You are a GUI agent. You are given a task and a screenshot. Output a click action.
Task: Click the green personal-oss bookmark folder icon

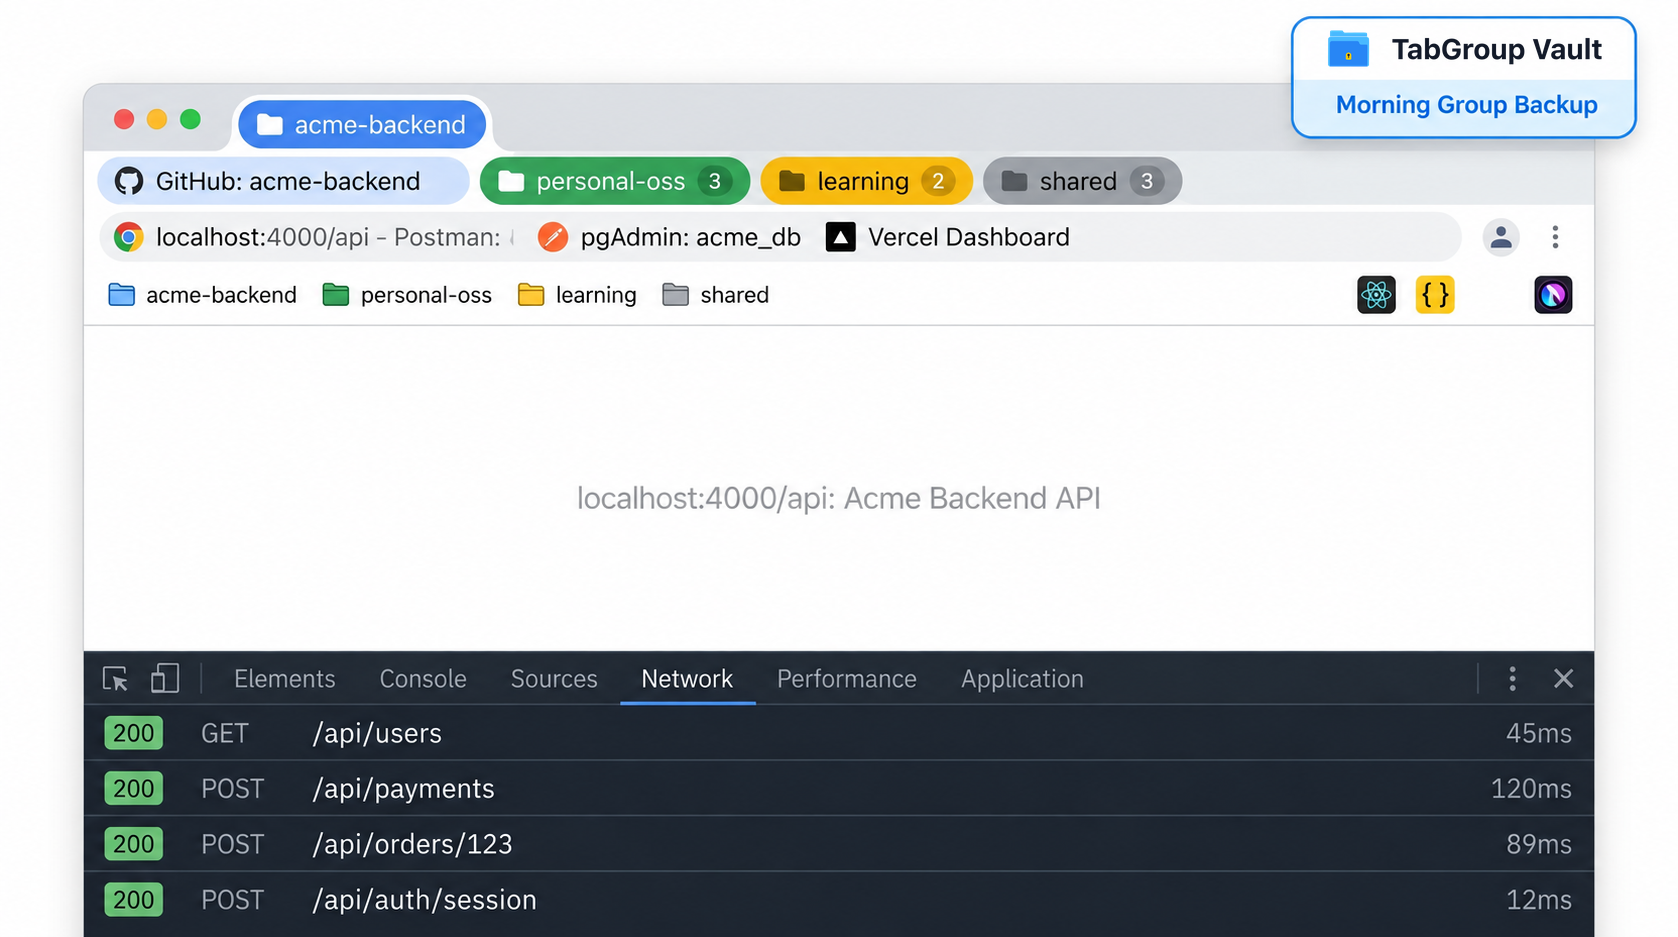[336, 295]
